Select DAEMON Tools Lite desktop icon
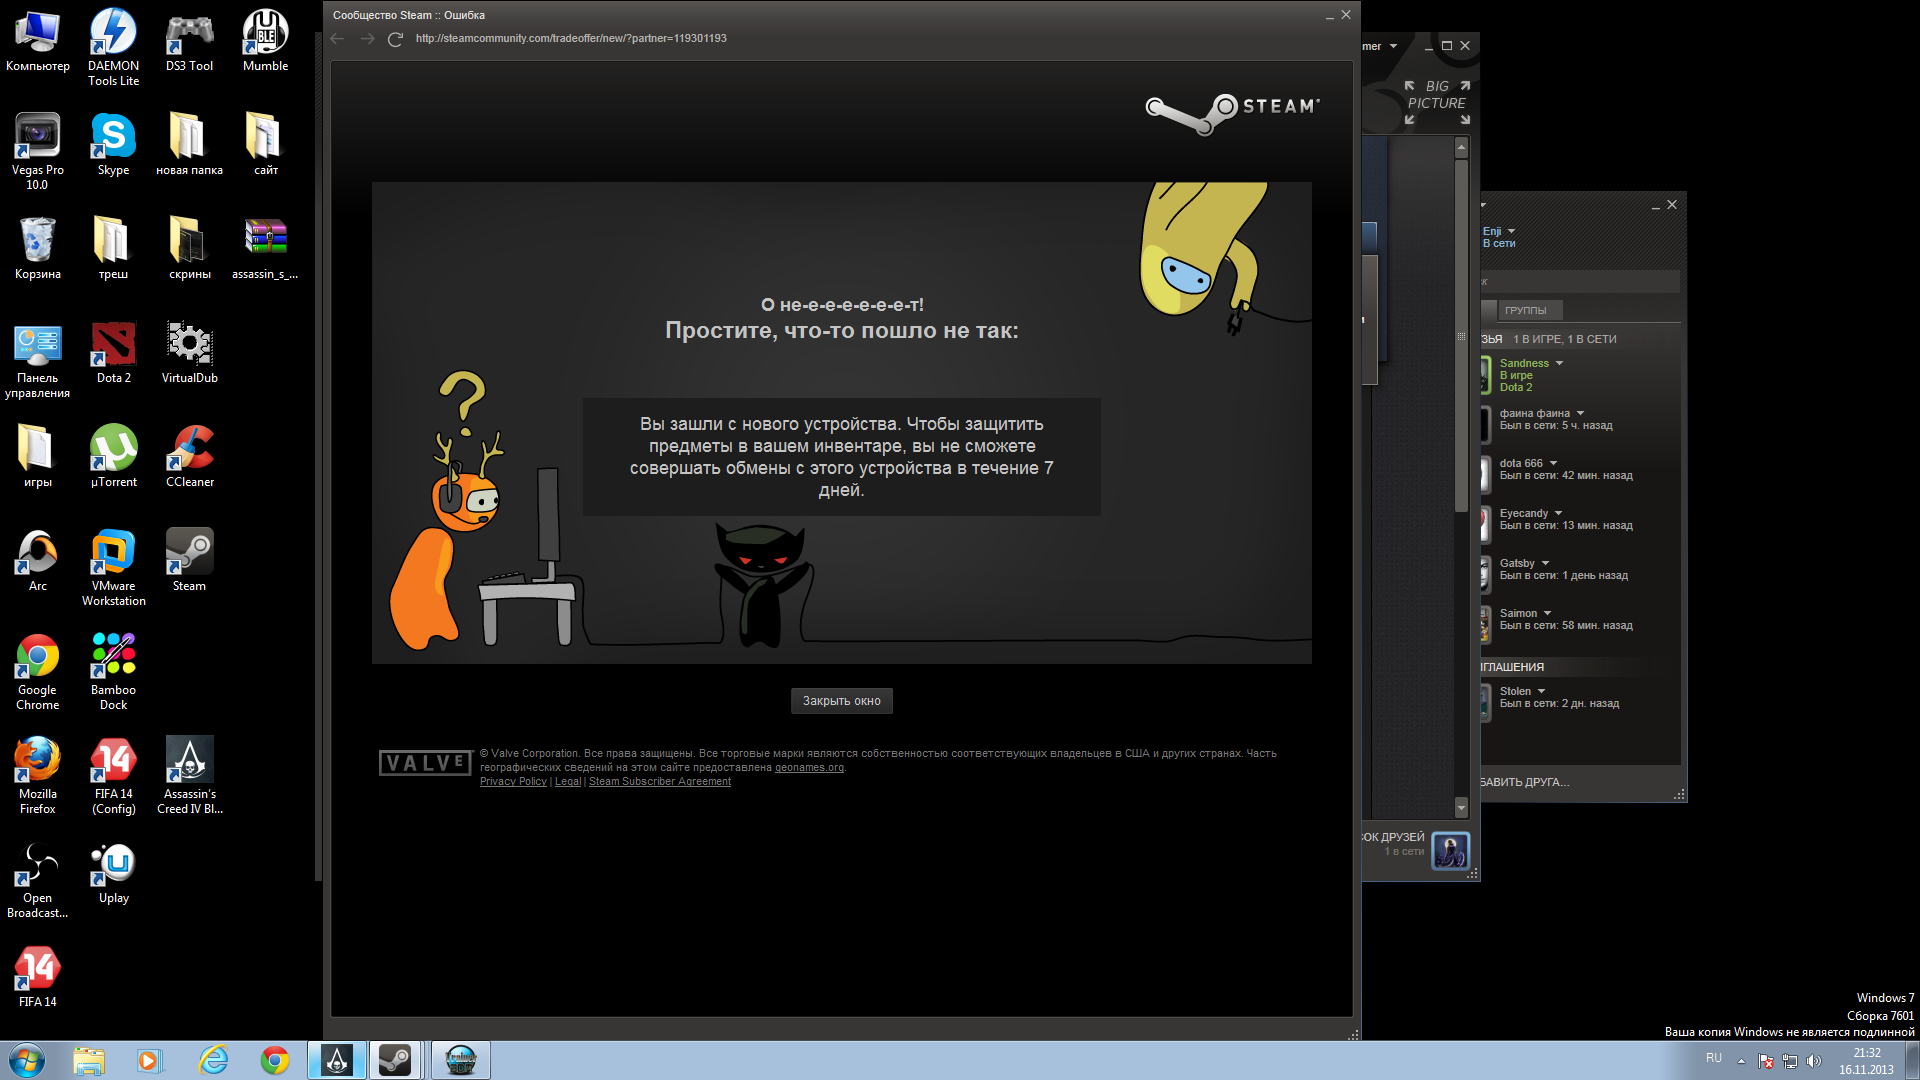The width and height of the screenshot is (1920, 1080). click(x=113, y=47)
